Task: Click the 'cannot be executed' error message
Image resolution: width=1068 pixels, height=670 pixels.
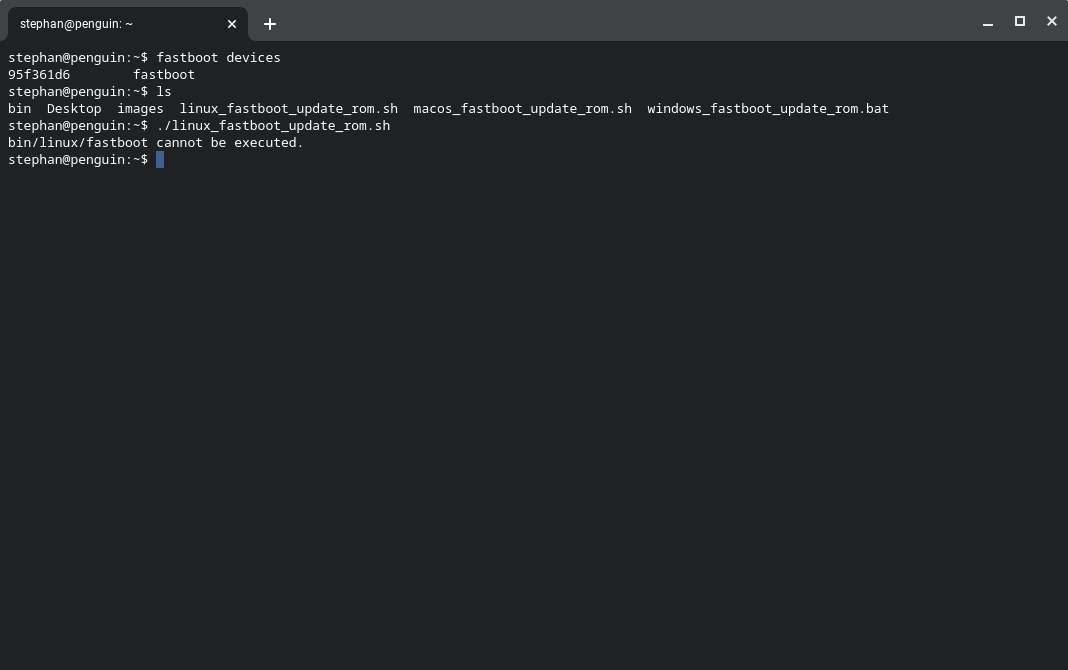Action: pyautogui.click(x=229, y=143)
